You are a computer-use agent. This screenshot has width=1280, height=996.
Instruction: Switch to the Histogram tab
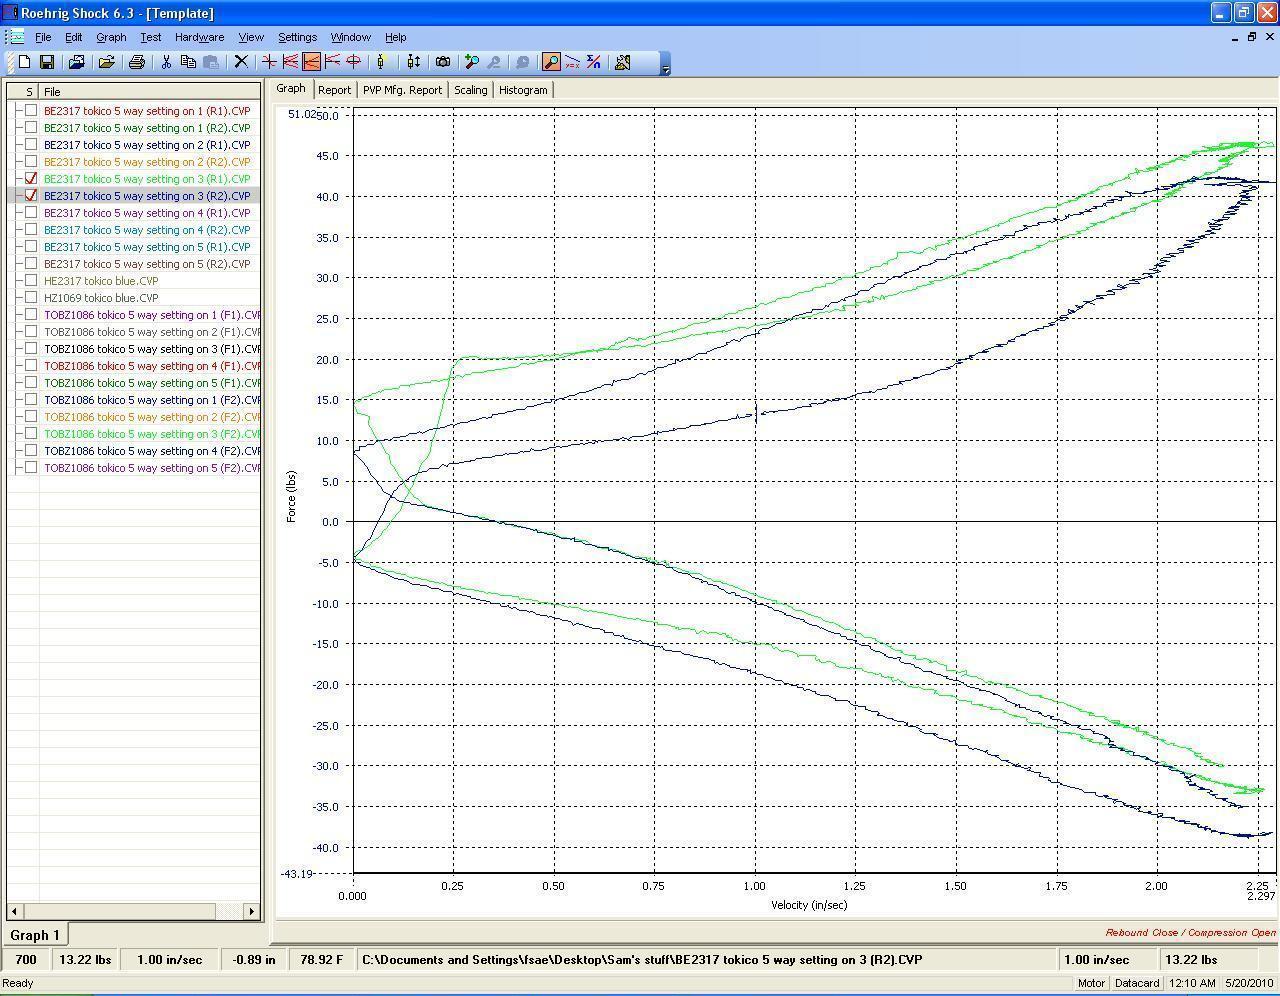coord(523,90)
